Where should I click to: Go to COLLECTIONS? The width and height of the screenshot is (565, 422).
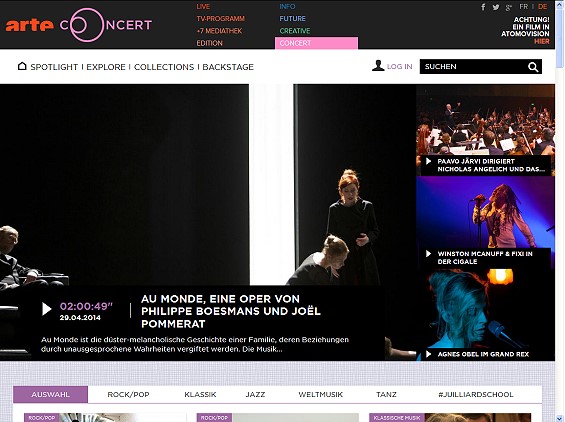click(164, 67)
